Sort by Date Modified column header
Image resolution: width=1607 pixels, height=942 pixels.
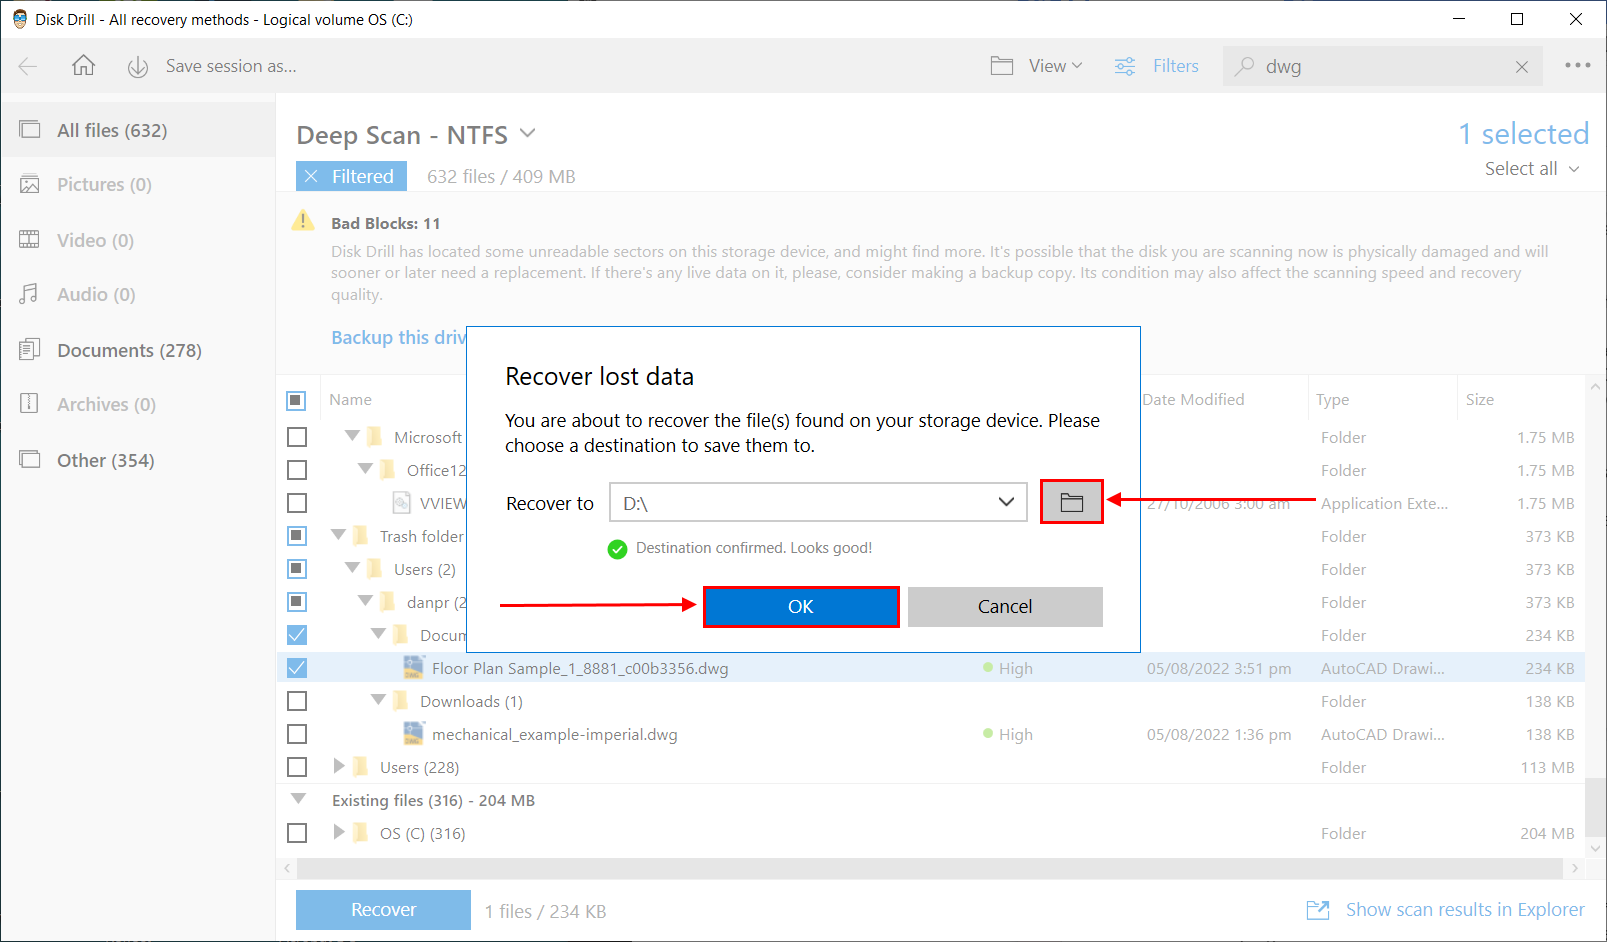point(1193,400)
